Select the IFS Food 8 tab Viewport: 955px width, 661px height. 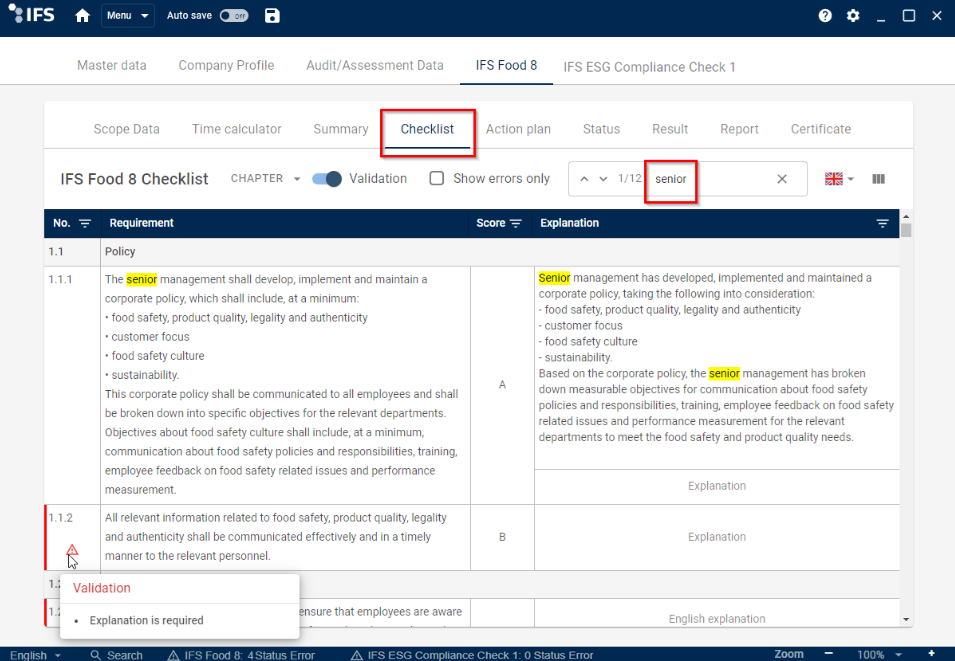[x=506, y=65]
